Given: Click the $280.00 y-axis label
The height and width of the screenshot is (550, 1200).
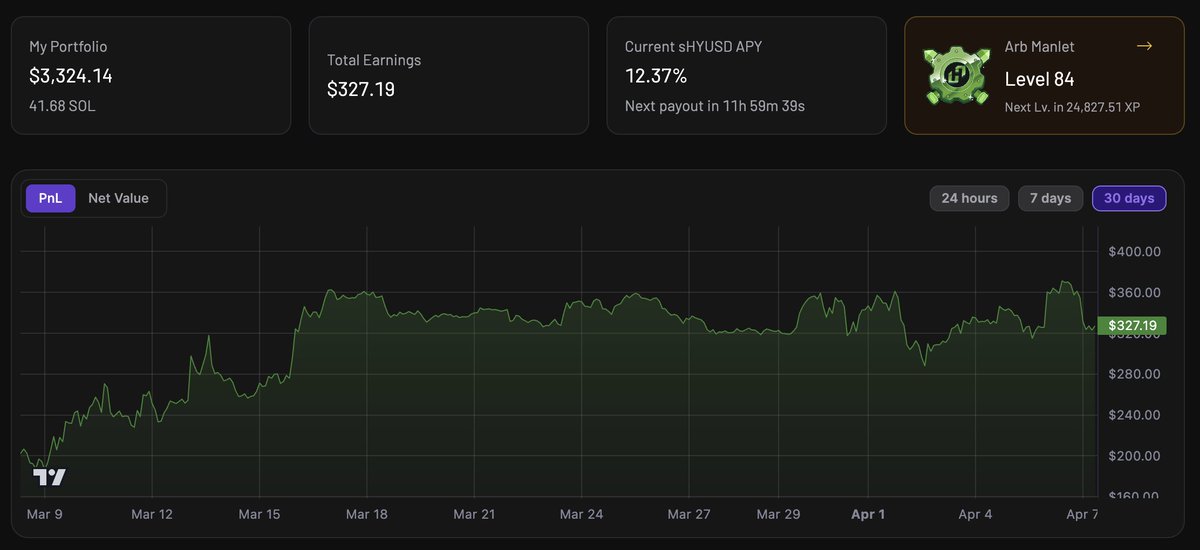Looking at the screenshot, I should (x=1134, y=374).
